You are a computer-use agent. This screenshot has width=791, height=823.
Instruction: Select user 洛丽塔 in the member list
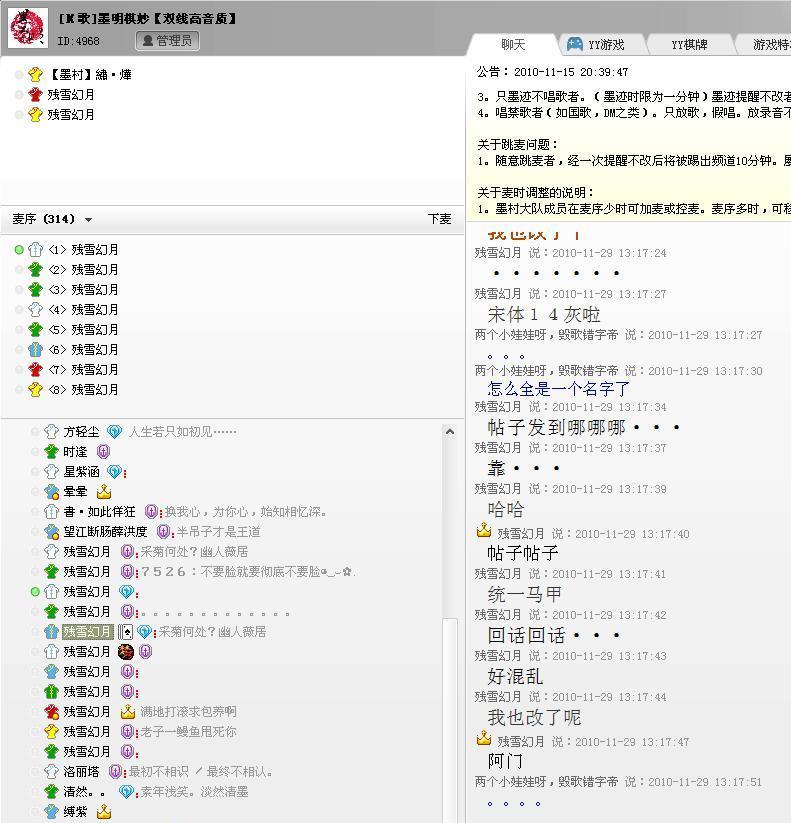[x=81, y=772]
